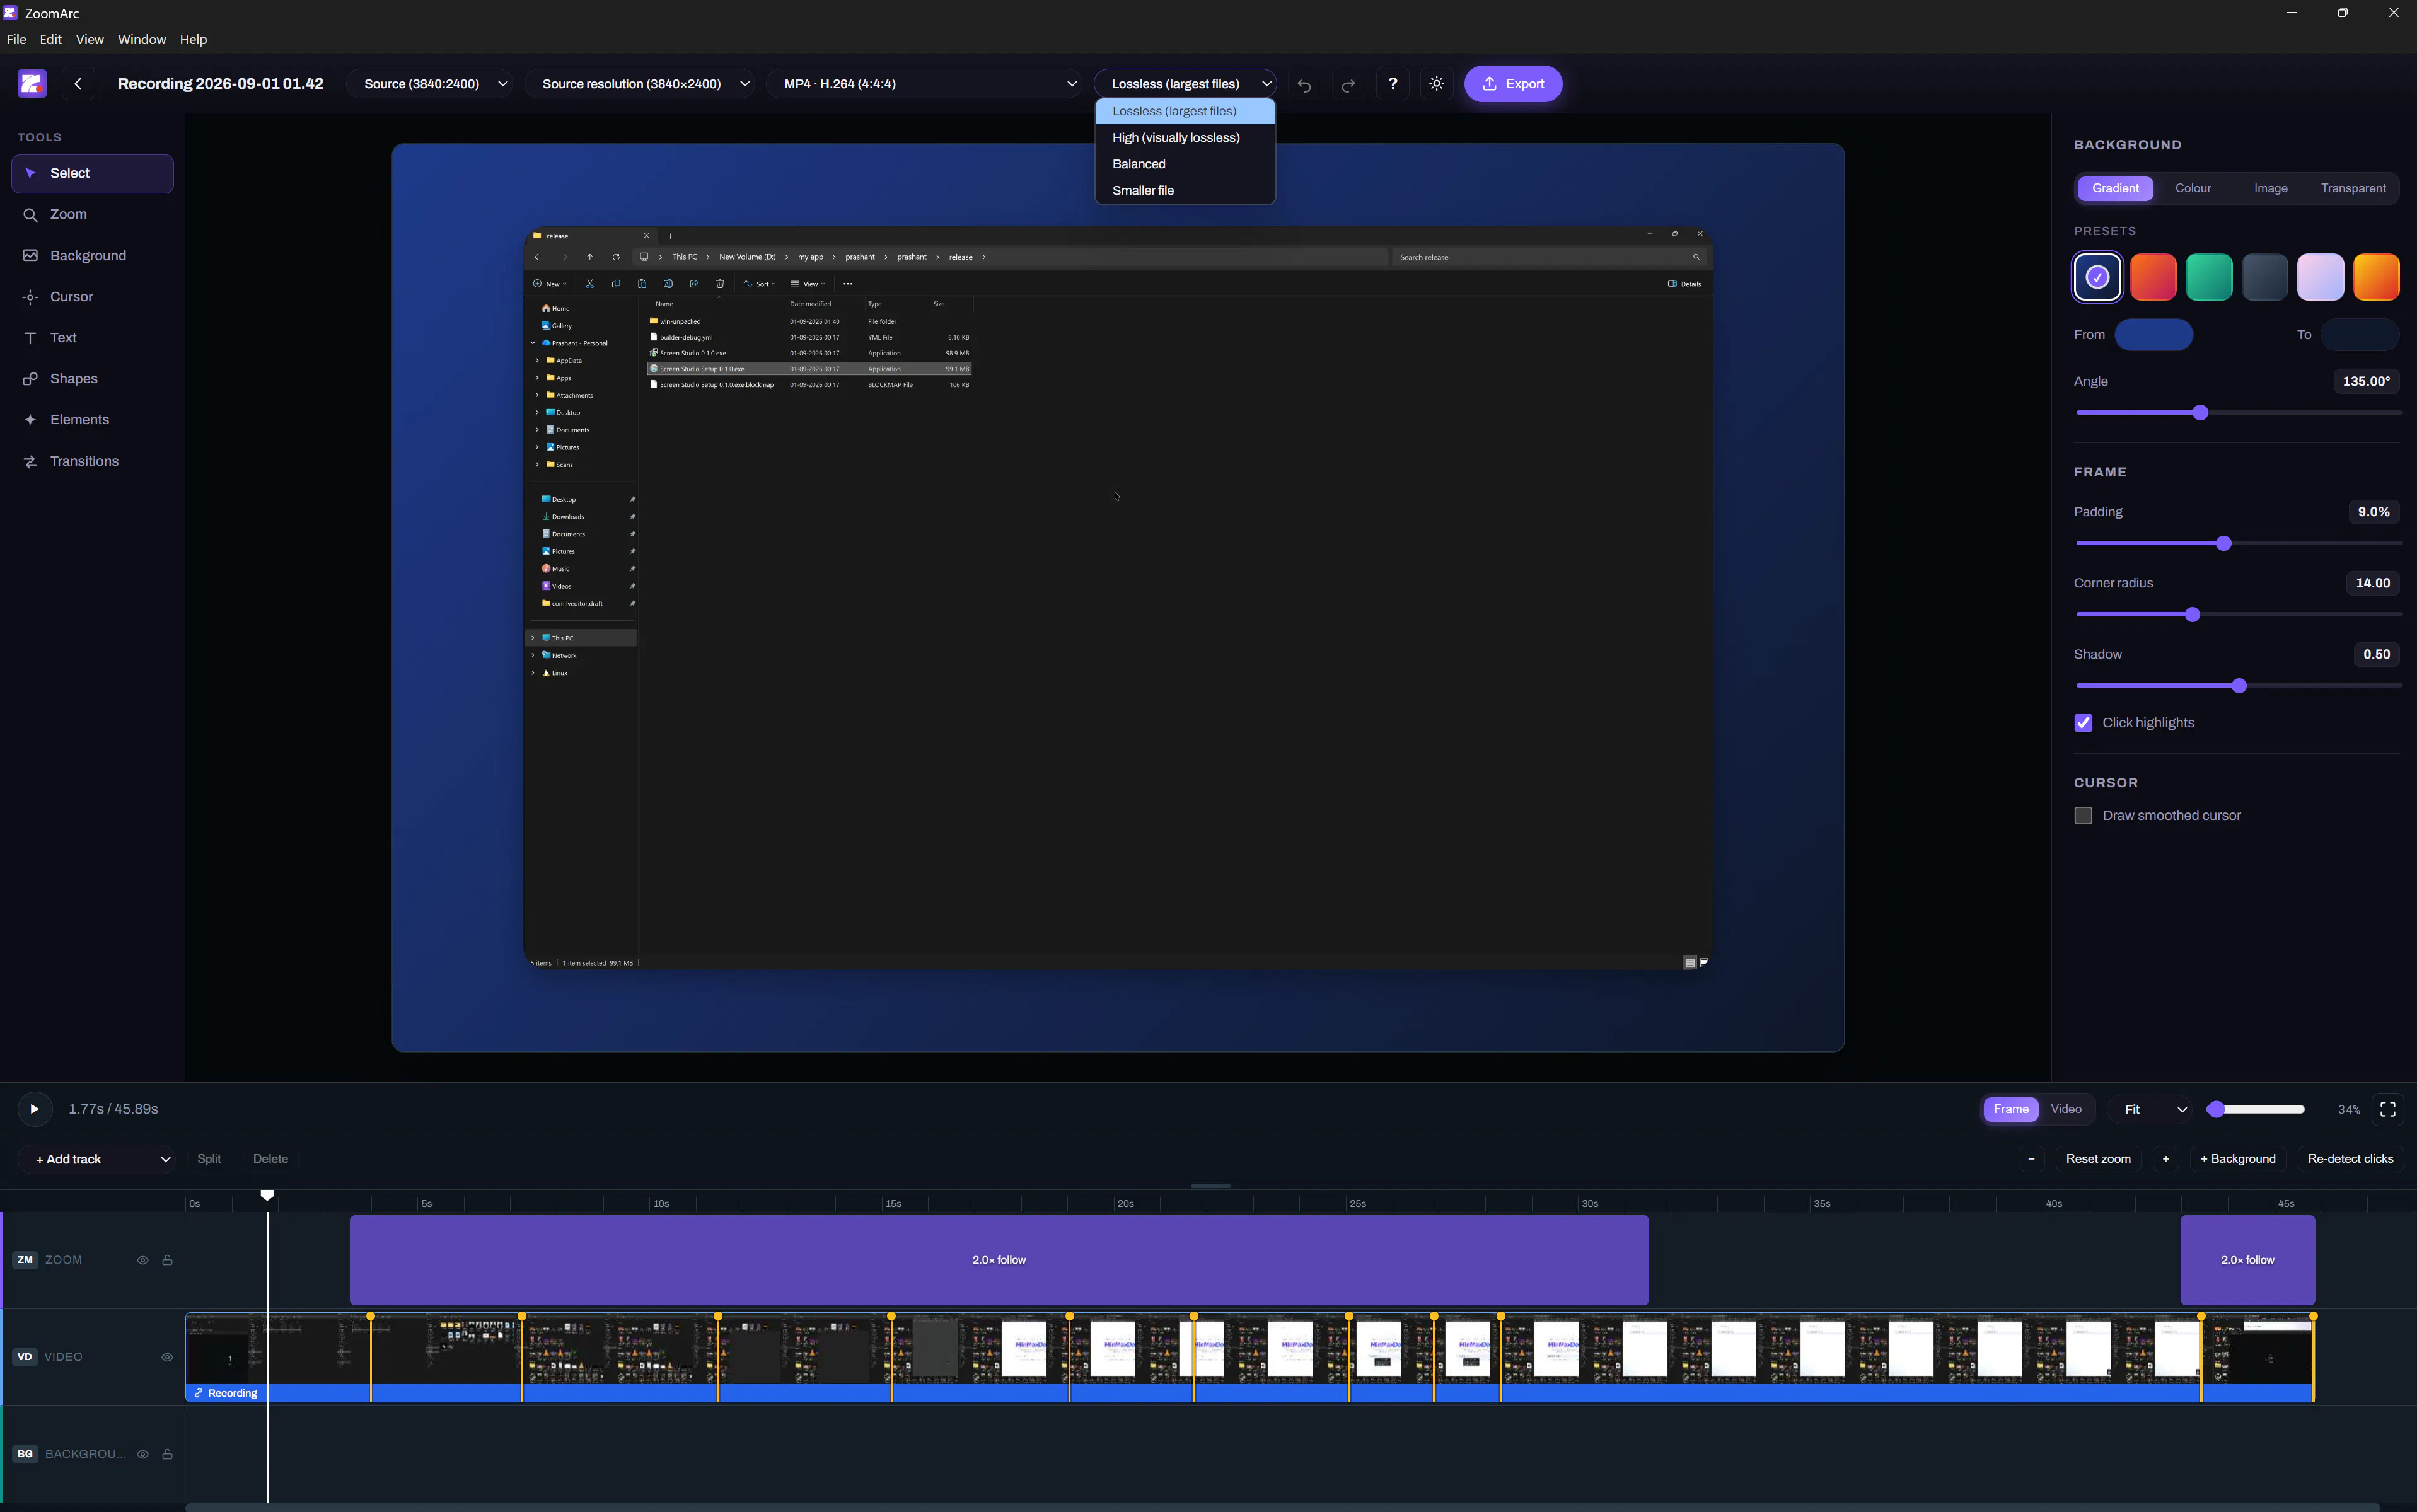
Task: Enable Draw smoothed cursor checkbox
Action: click(x=2083, y=816)
